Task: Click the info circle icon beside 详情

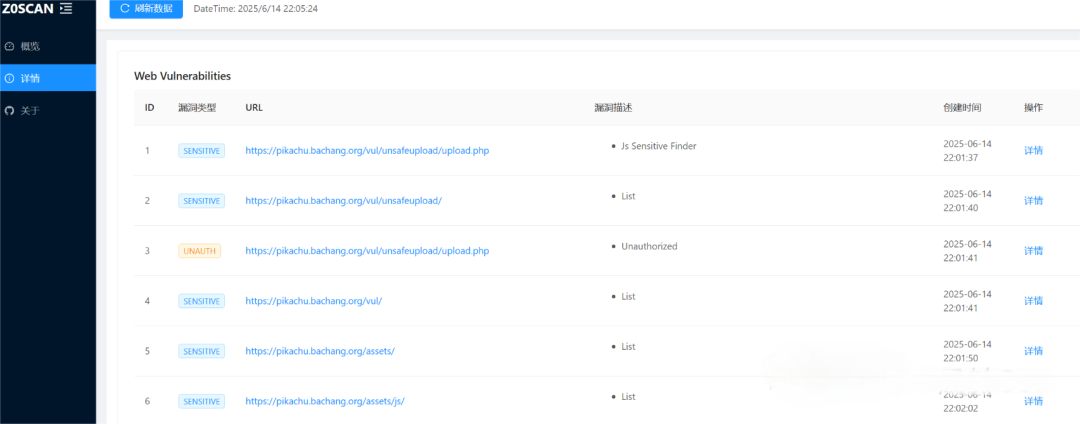Action: click(x=10, y=78)
